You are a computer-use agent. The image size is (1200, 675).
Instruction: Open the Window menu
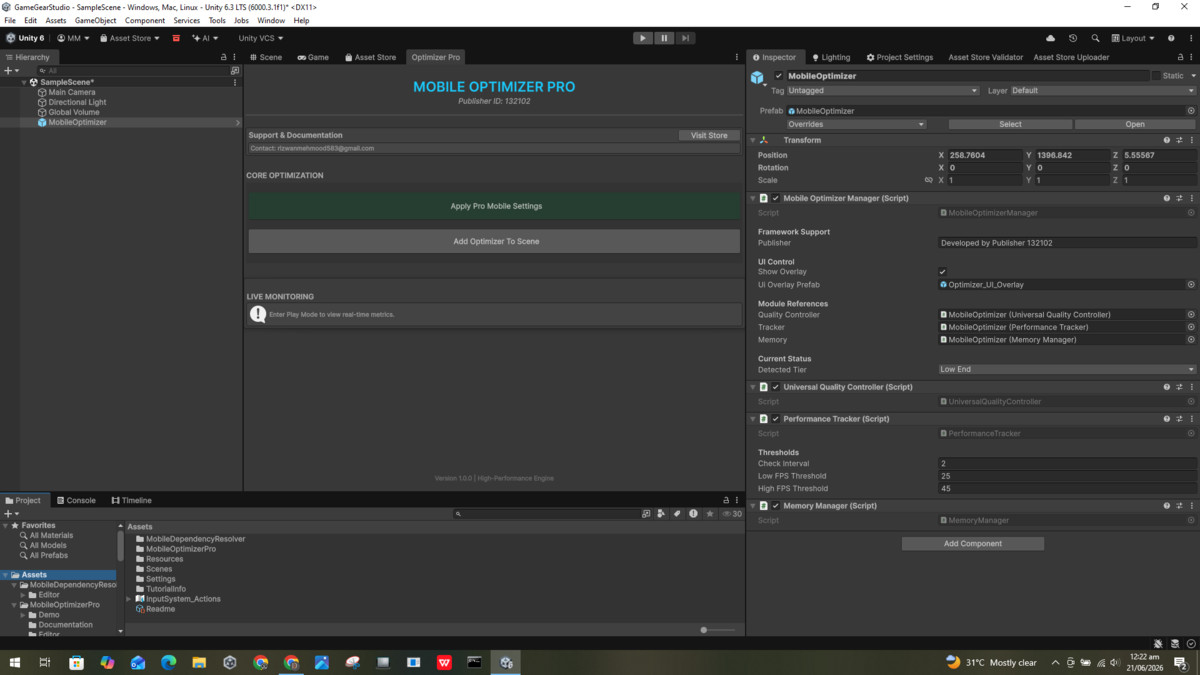click(271, 20)
